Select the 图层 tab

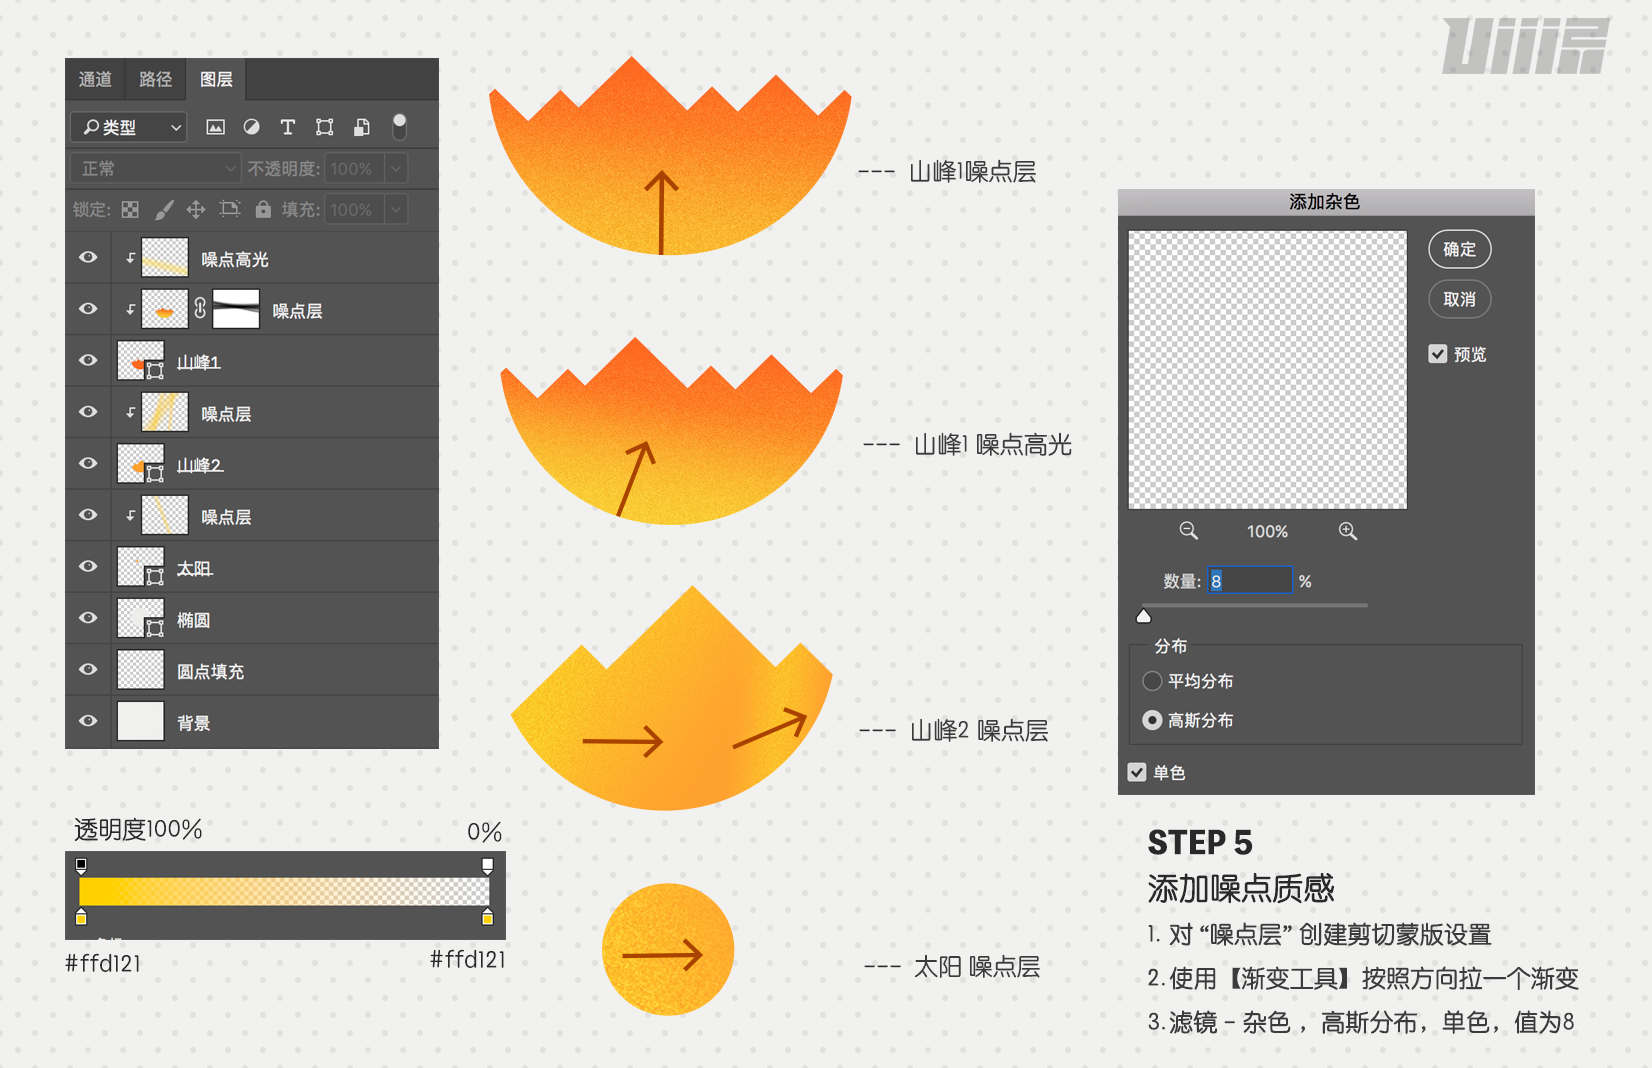click(216, 79)
